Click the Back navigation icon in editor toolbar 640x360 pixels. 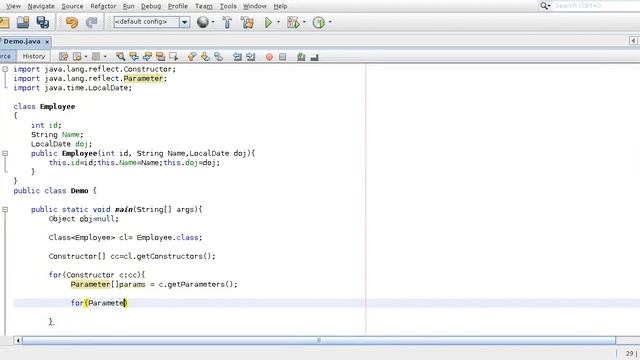tap(77, 57)
